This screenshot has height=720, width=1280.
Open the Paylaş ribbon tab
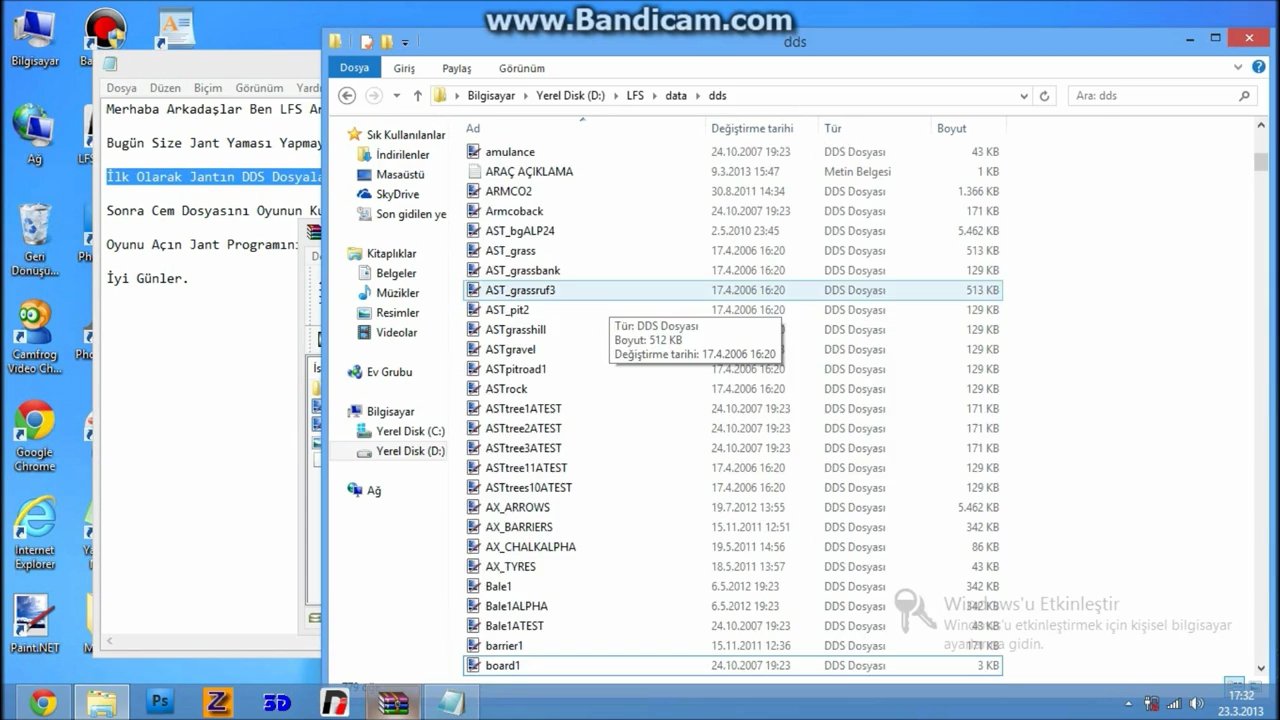457,68
